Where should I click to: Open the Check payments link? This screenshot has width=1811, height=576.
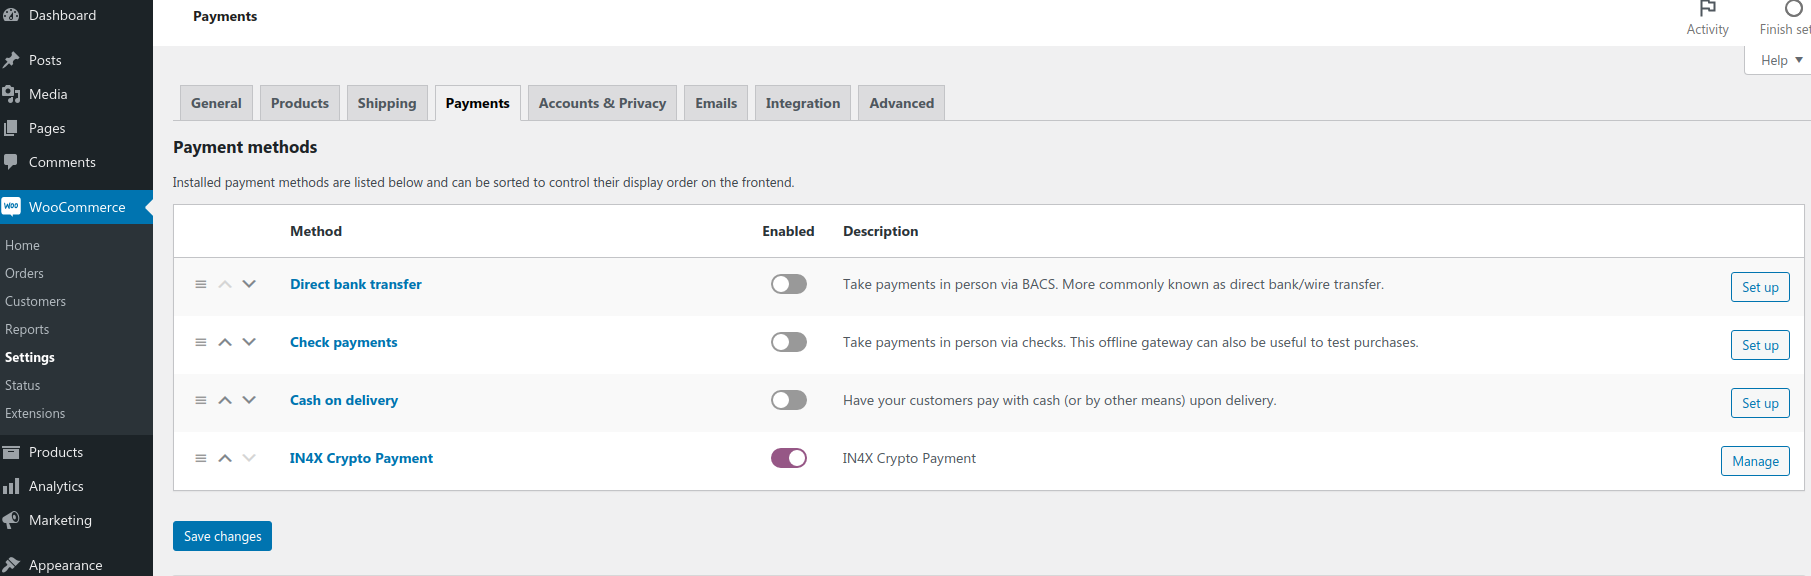click(344, 342)
